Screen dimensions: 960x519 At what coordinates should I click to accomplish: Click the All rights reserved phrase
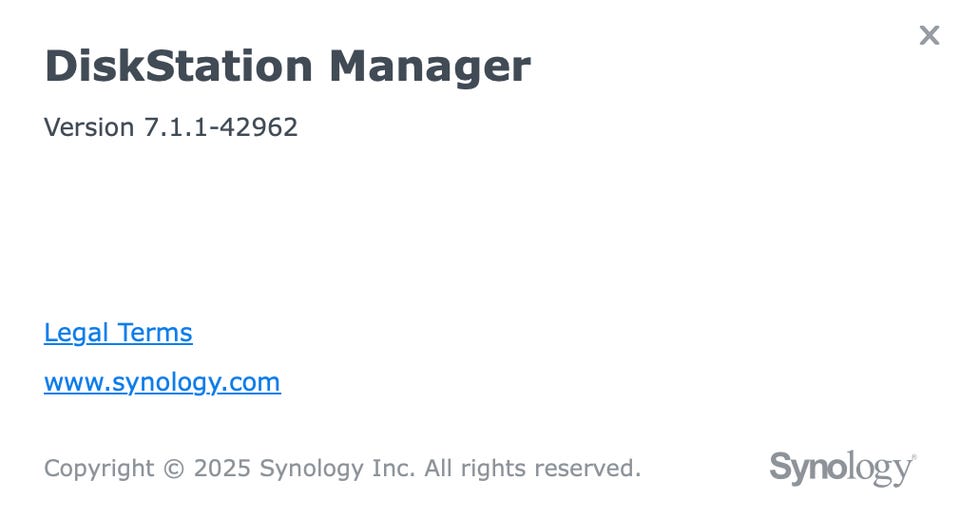click(532, 468)
